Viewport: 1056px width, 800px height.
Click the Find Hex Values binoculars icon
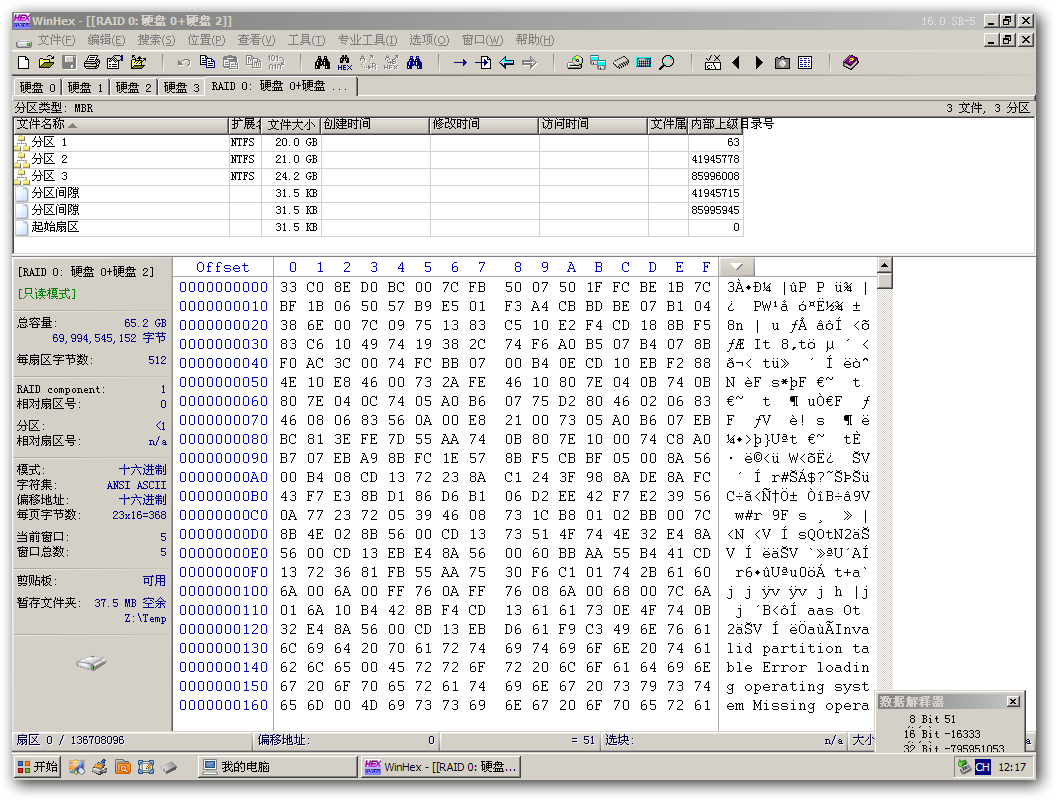pyautogui.click(x=345, y=63)
